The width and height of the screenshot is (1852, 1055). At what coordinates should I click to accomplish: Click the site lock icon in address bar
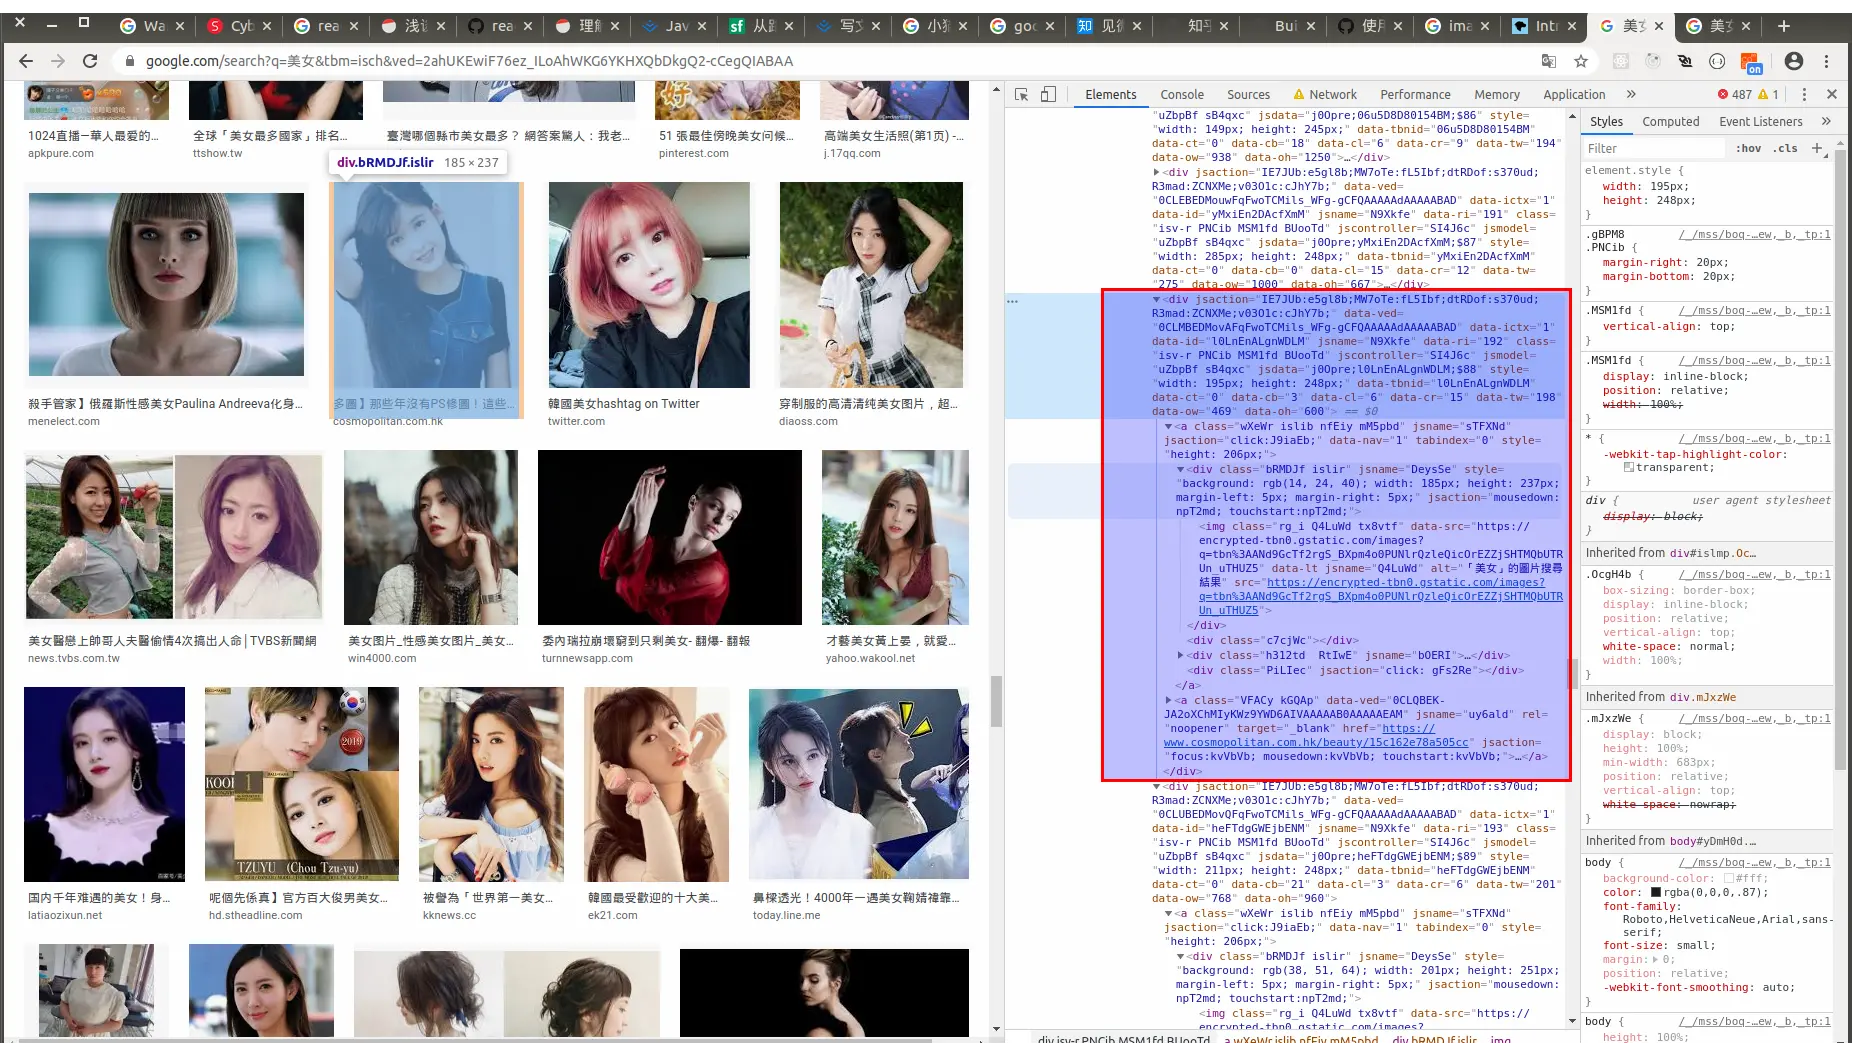click(129, 61)
